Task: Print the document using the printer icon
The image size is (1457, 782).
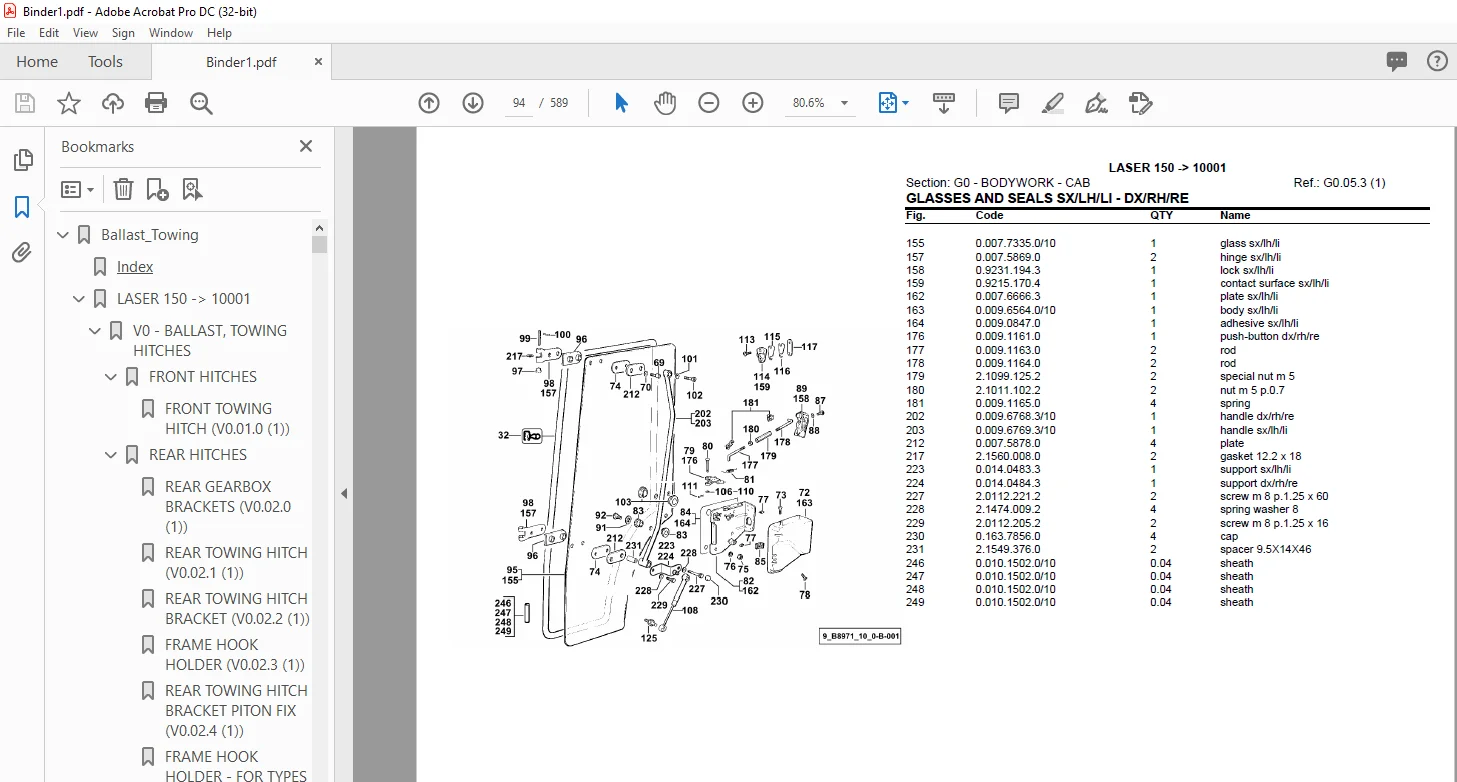Action: click(156, 103)
